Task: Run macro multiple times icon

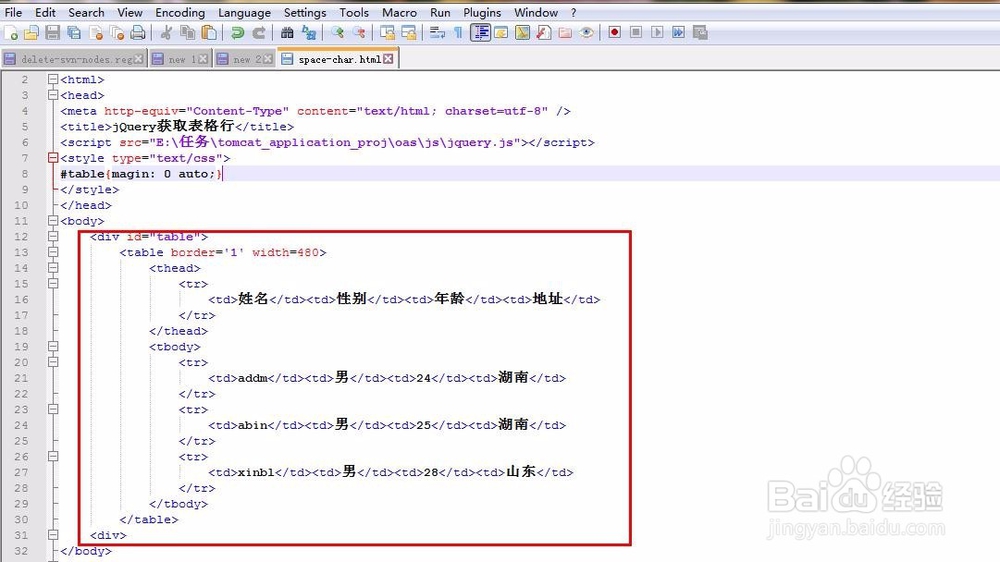Action: point(679,33)
